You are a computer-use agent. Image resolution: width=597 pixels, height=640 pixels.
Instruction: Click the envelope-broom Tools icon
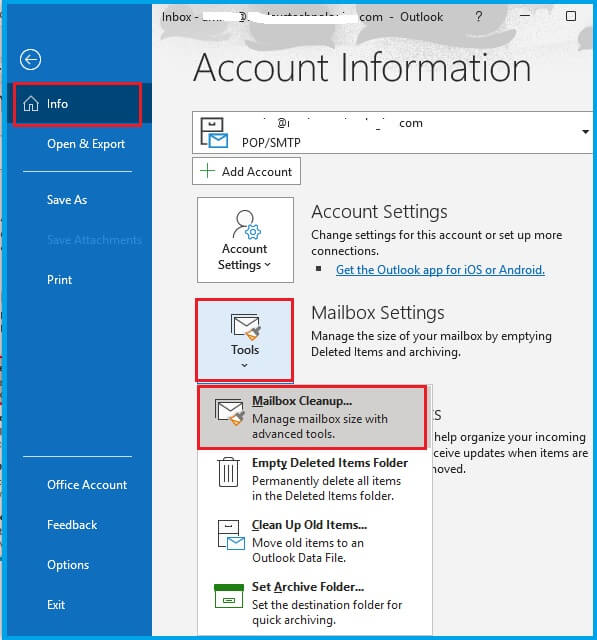click(246, 327)
